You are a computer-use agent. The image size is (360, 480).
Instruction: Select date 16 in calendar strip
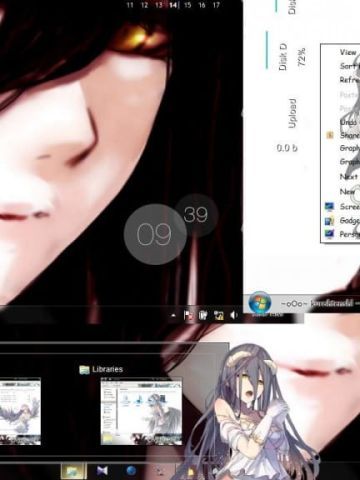coord(202,5)
